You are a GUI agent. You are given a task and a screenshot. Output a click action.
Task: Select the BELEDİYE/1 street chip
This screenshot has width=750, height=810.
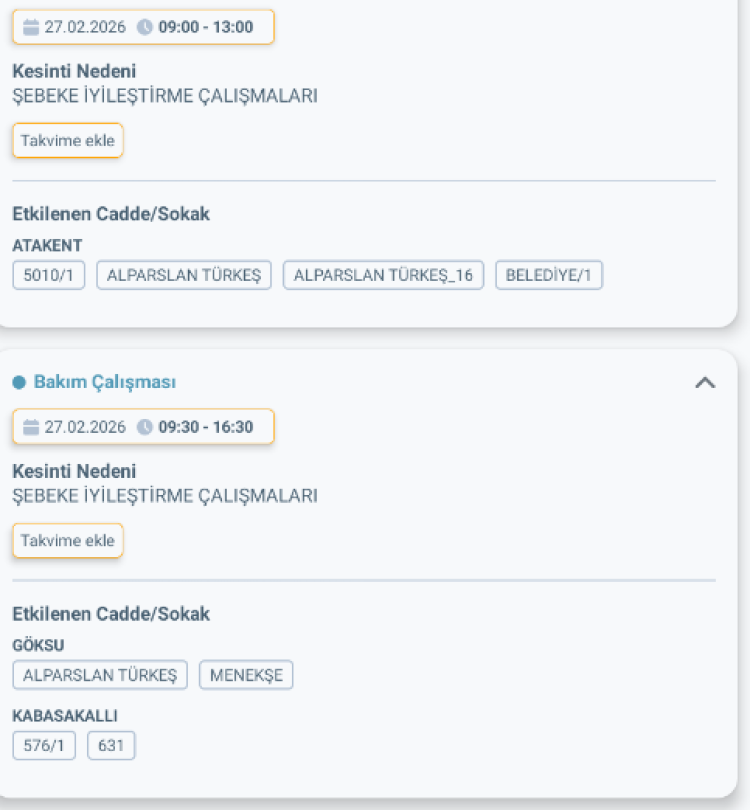(548, 275)
